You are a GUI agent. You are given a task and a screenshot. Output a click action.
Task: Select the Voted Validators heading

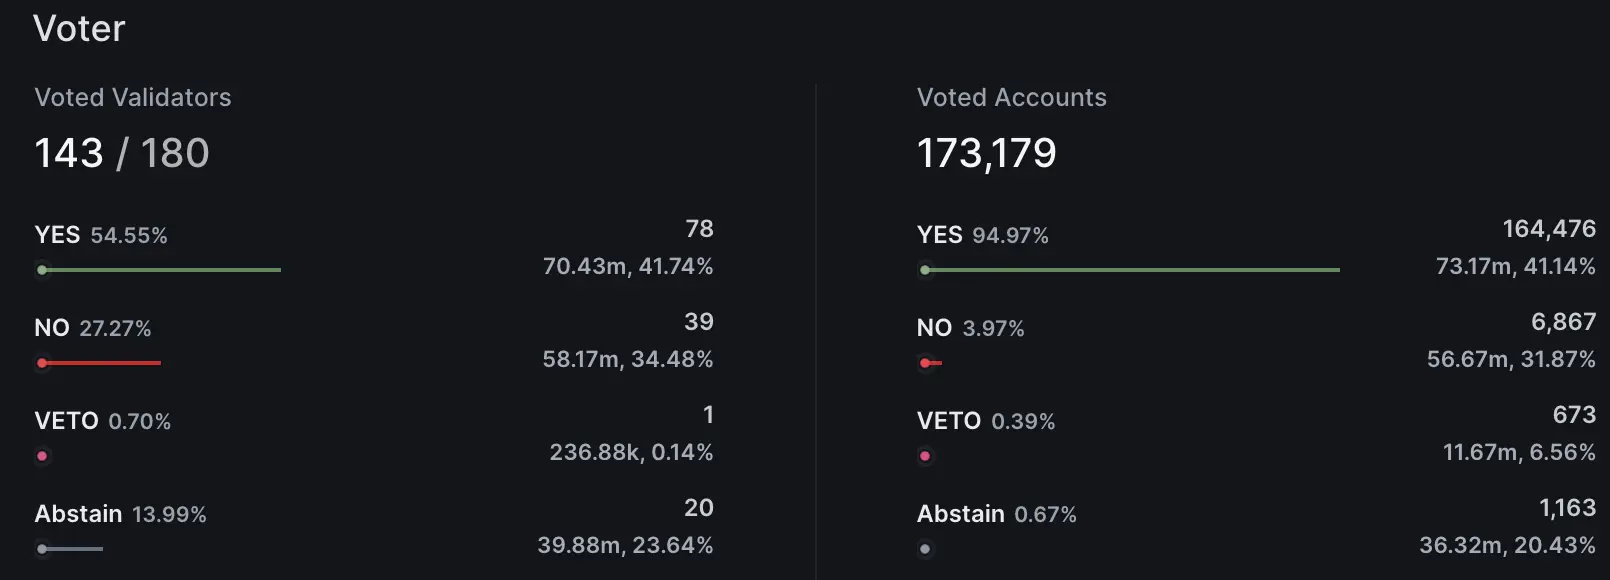pyautogui.click(x=133, y=97)
